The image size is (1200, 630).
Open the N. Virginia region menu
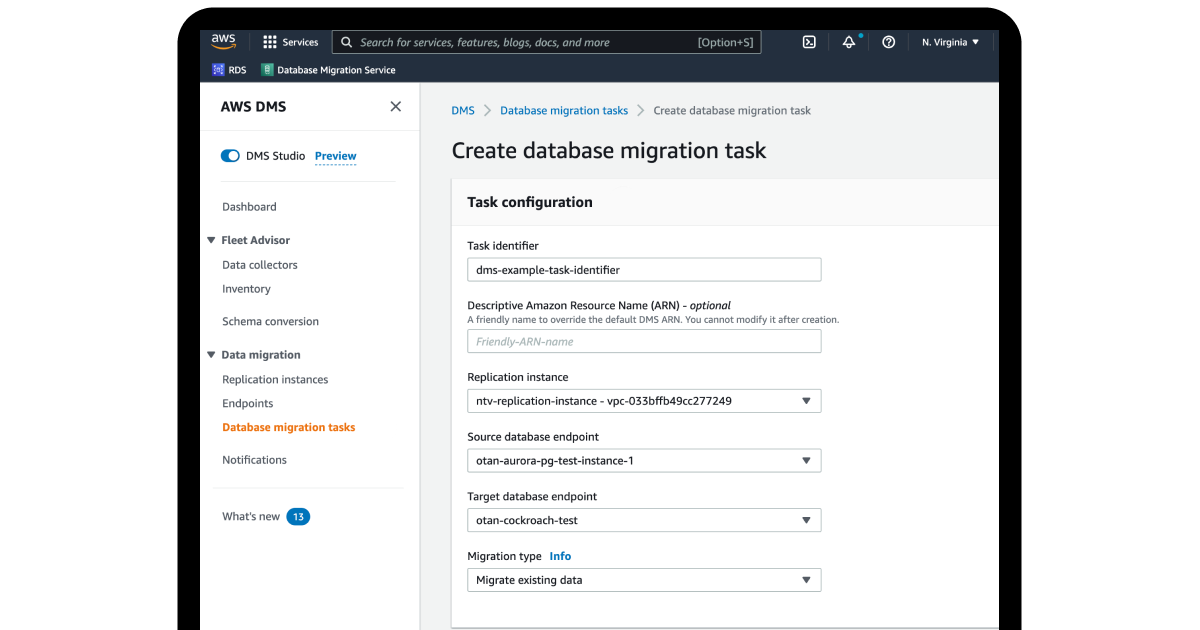[x=947, y=41]
